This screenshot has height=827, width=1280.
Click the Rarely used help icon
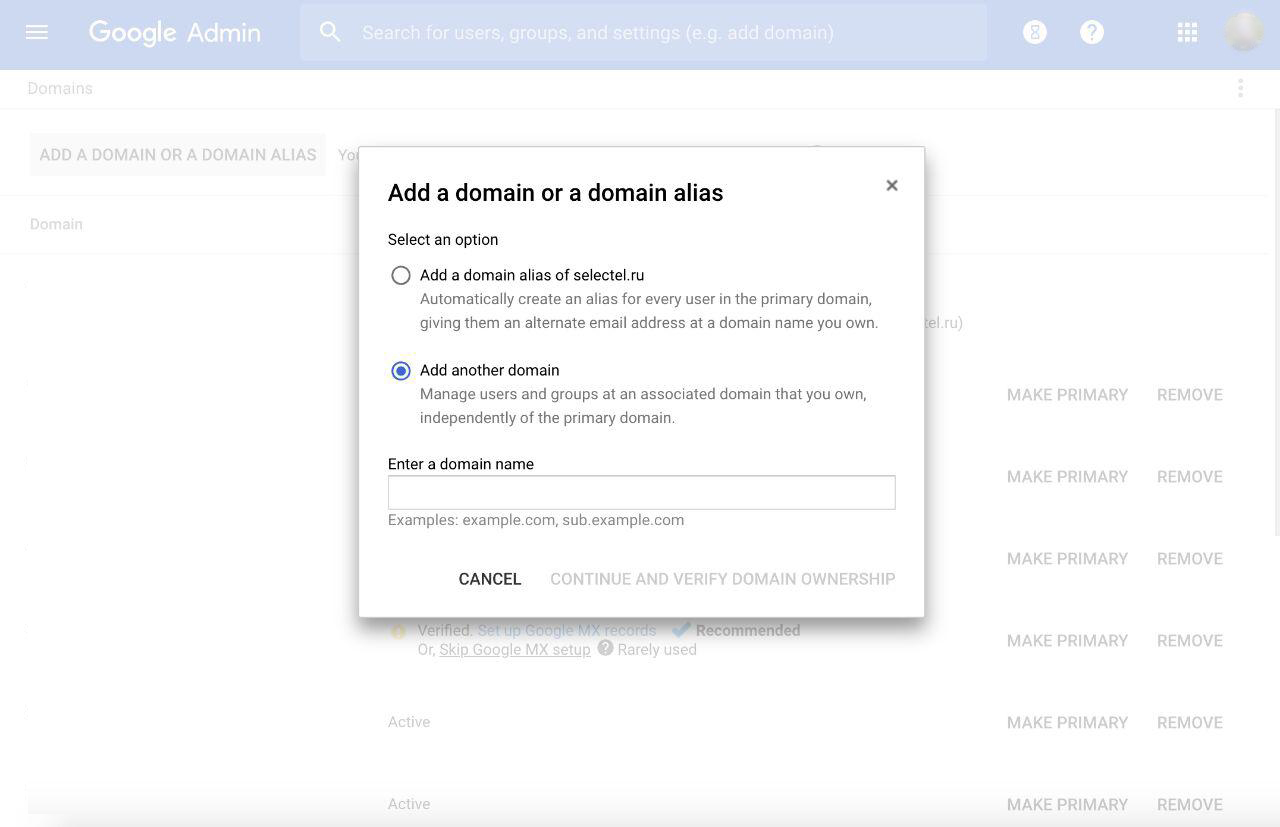[x=605, y=648]
